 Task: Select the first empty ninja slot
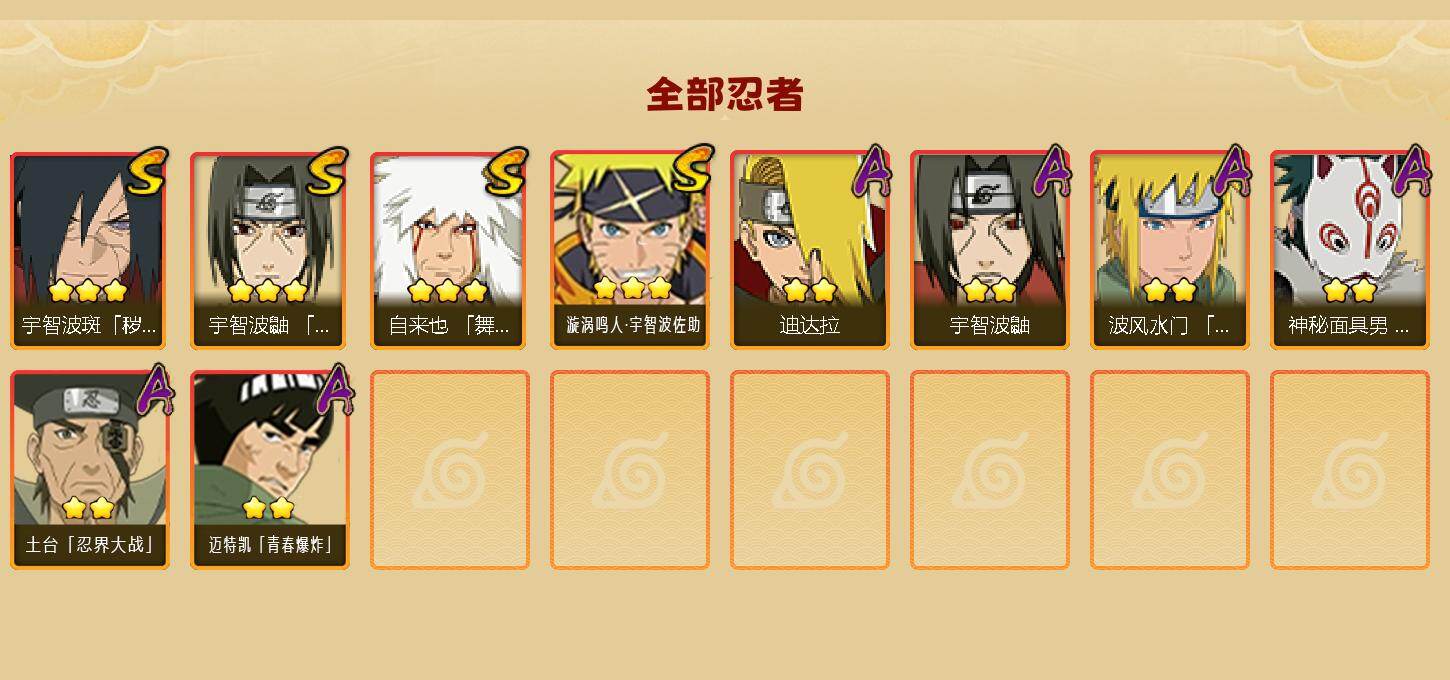pyautogui.click(x=450, y=470)
